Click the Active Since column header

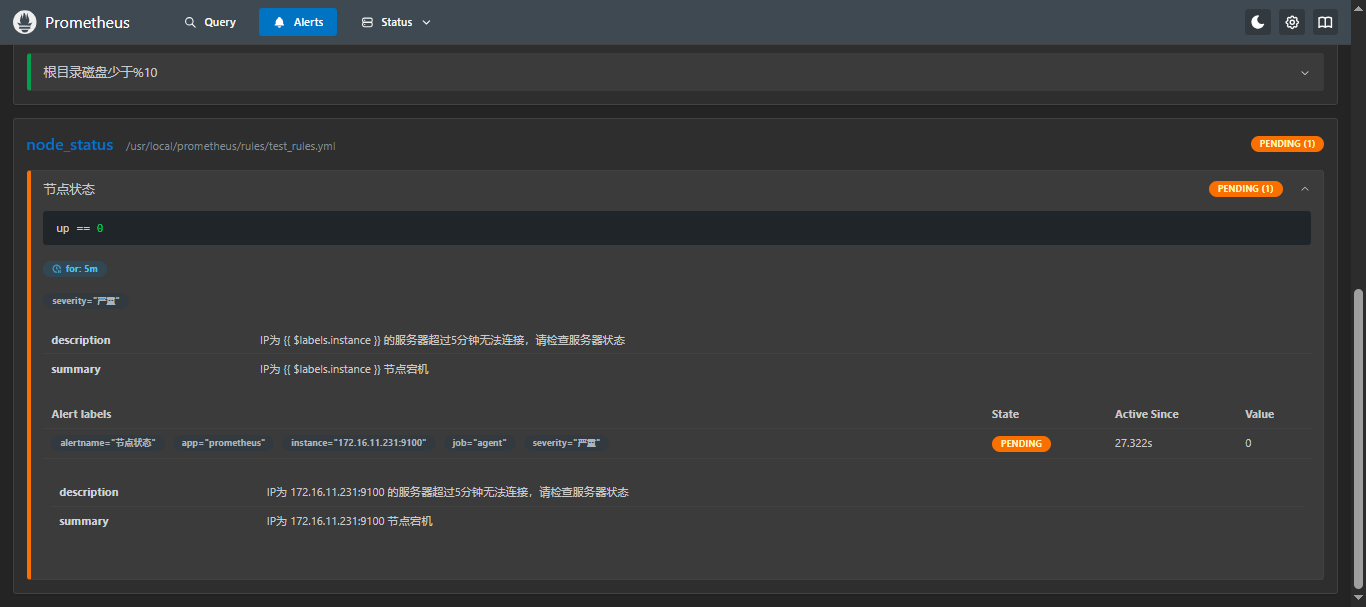pyautogui.click(x=1147, y=414)
